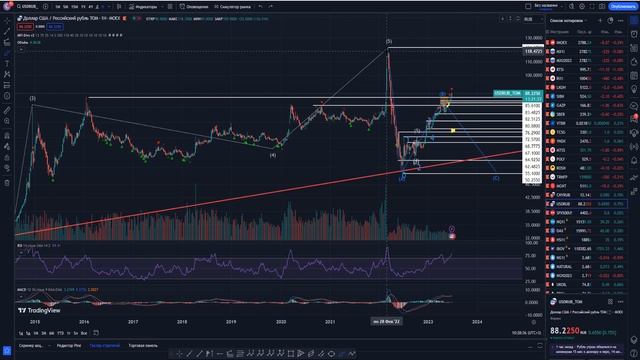Select the crosshair cursor tool
The image size is (640, 360).
[x=7, y=20]
